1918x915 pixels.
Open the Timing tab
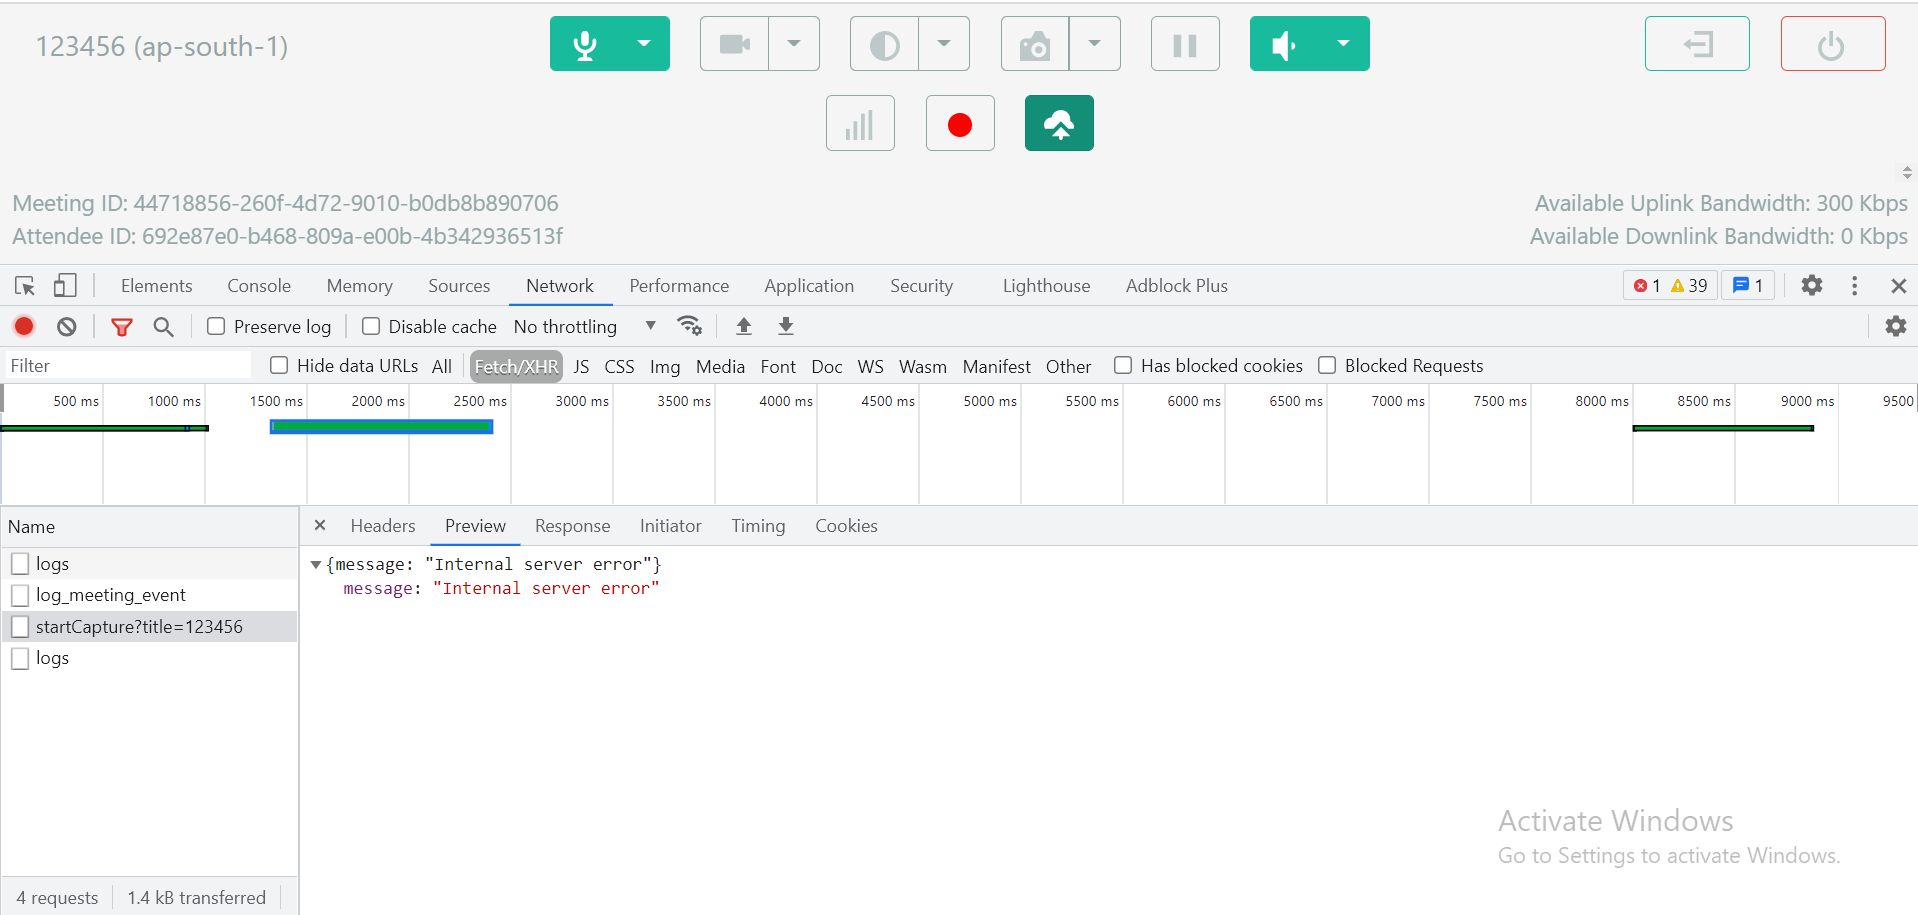pos(758,526)
